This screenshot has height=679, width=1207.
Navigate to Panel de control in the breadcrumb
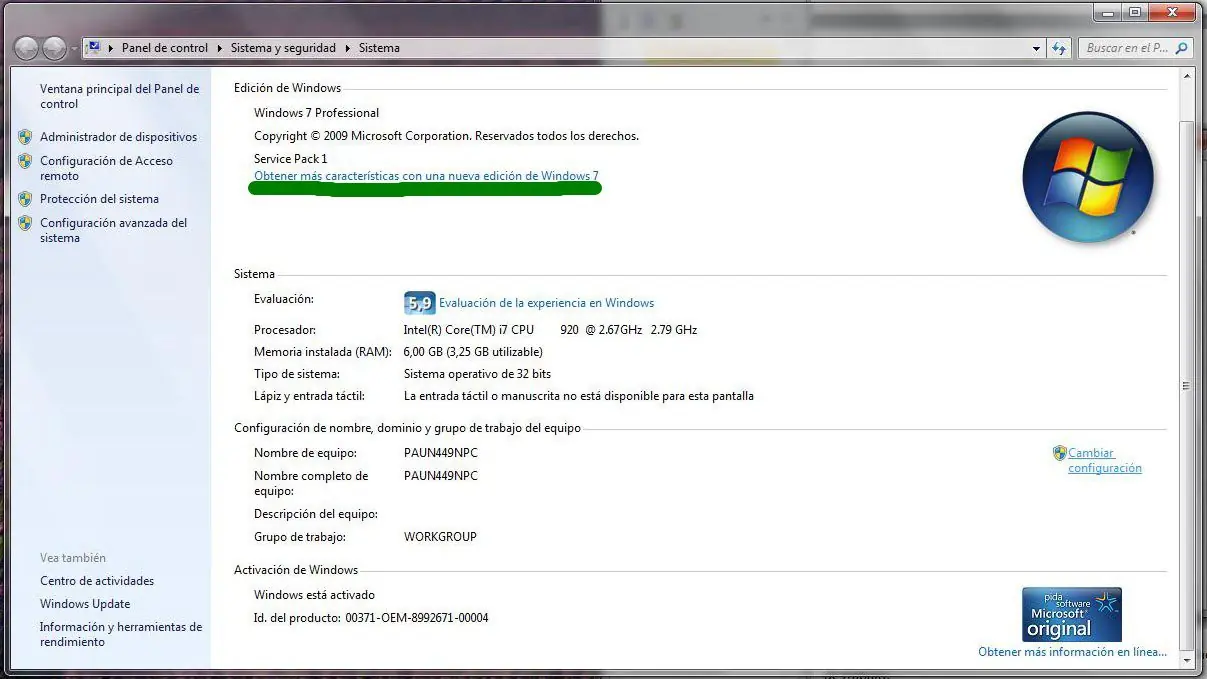click(x=164, y=47)
